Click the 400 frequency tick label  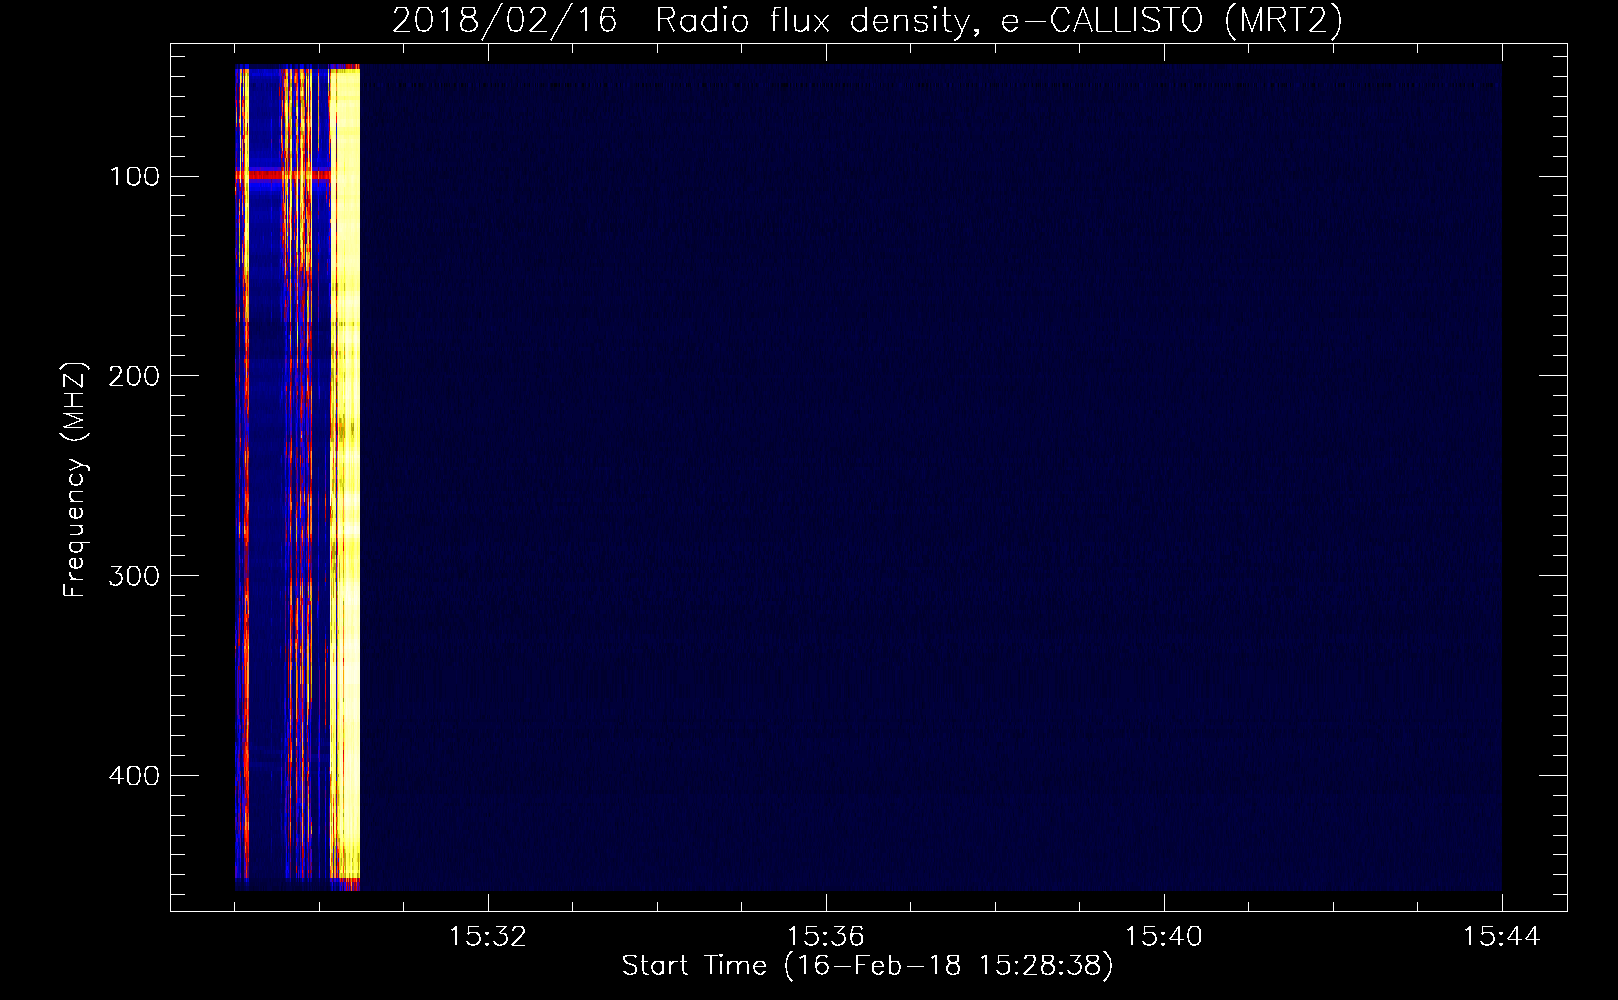[x=134, y=776]
